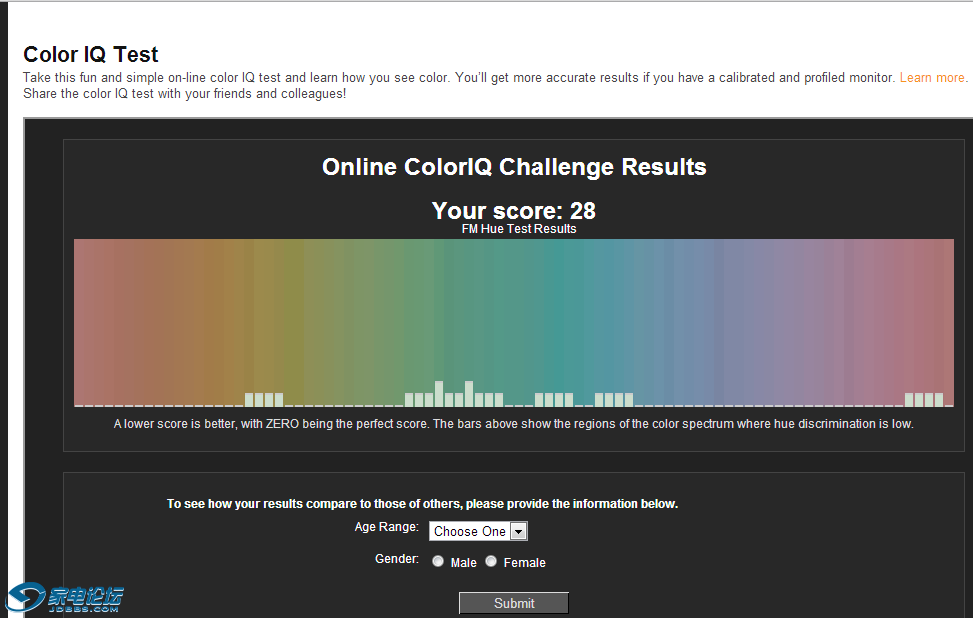Viewport: 973px width, 618px height.
Task: Click the error bars at chart's far right end
Action: (x=924, y=399)
